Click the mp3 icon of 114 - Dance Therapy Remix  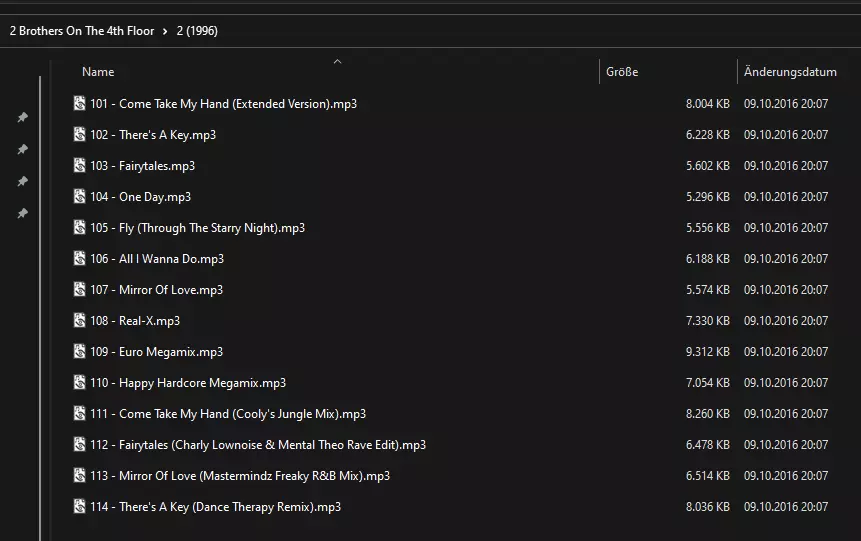click(x=80, y=506)
